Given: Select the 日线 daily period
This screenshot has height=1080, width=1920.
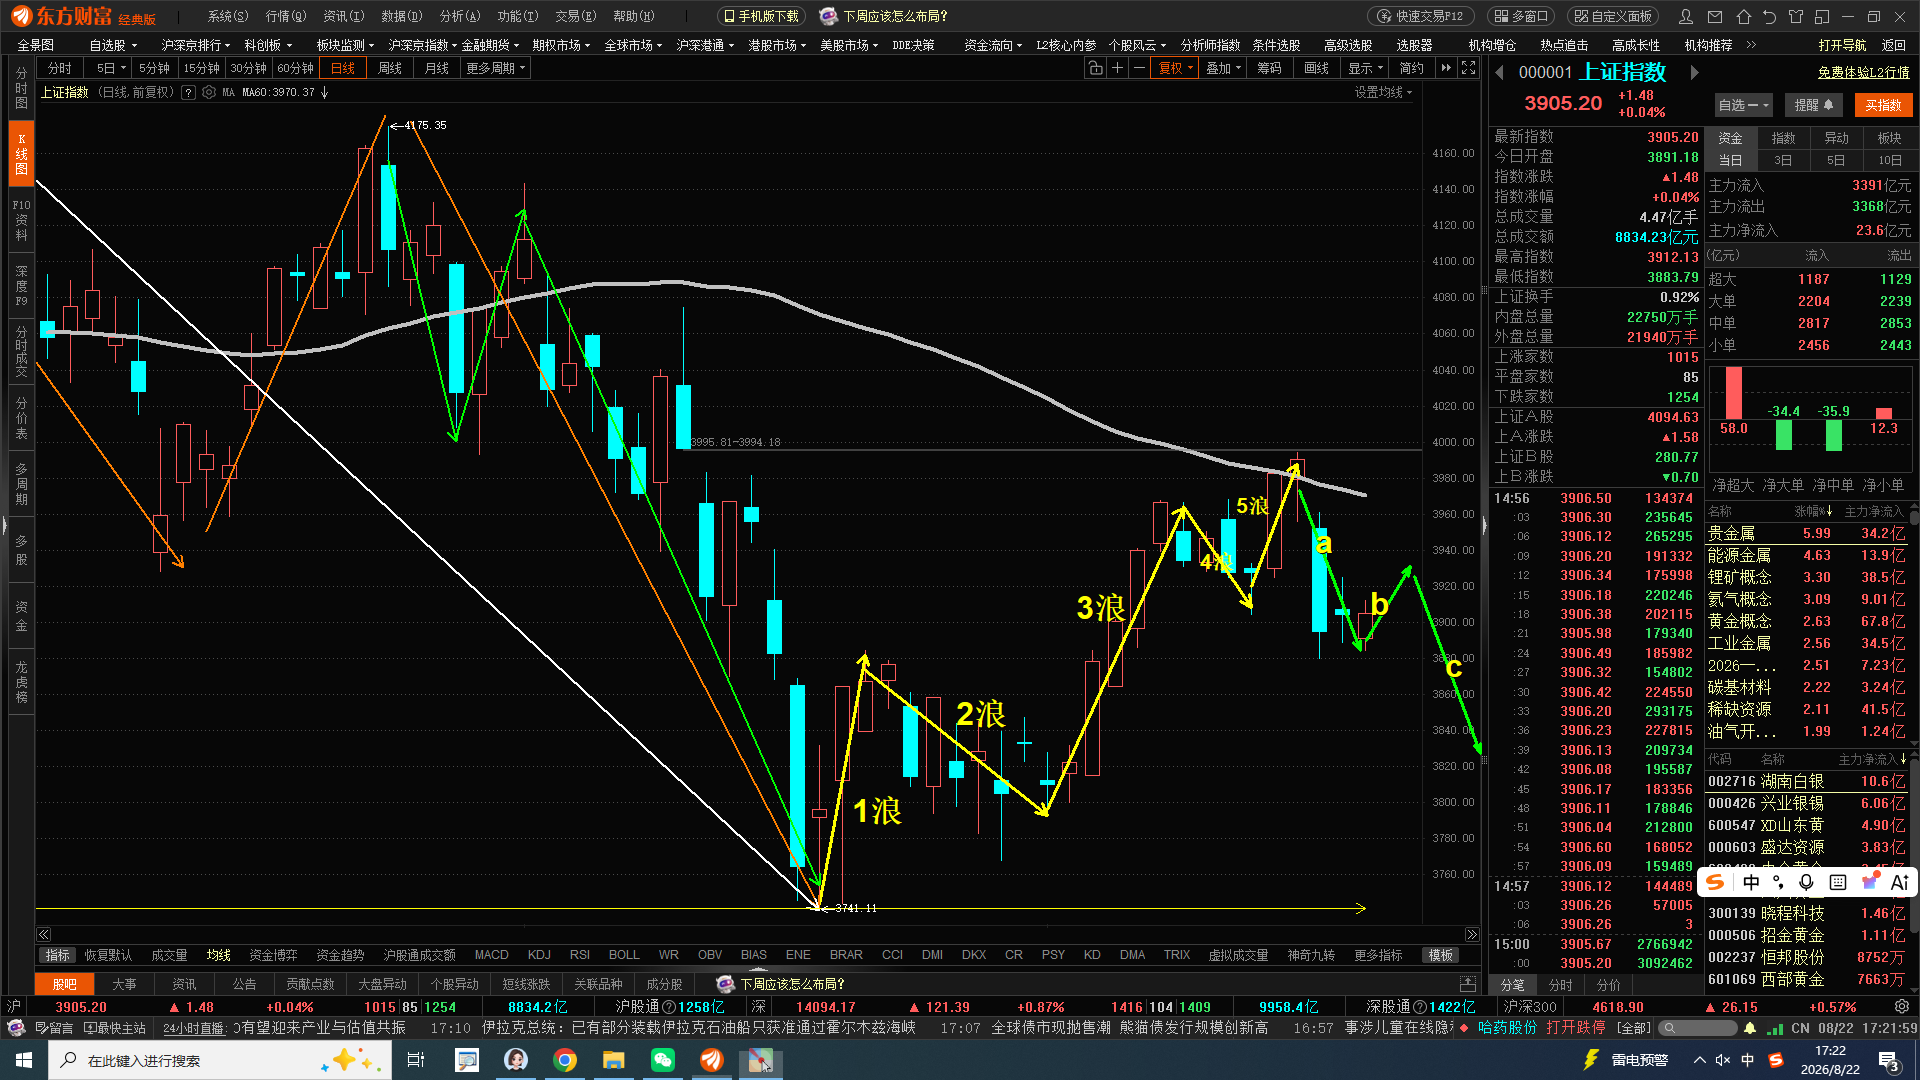Looking at the screenshot, I should click(x=343, y=68).
